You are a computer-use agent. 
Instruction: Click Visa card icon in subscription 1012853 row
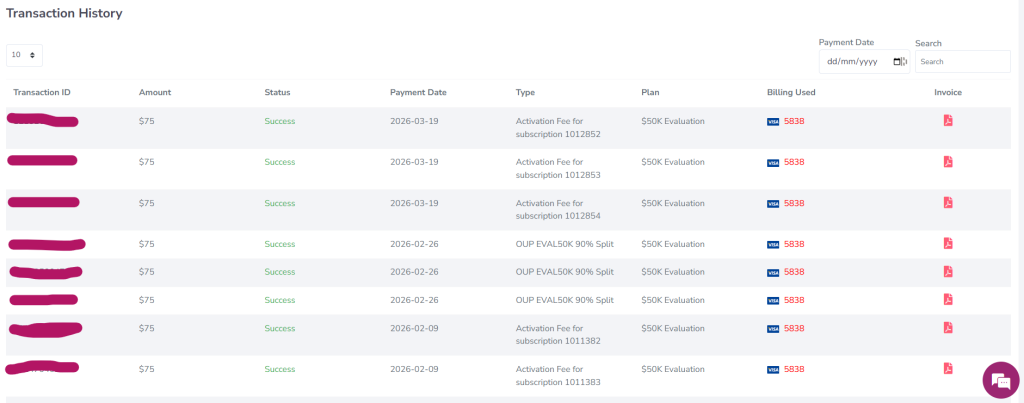(x=773, y=163)
